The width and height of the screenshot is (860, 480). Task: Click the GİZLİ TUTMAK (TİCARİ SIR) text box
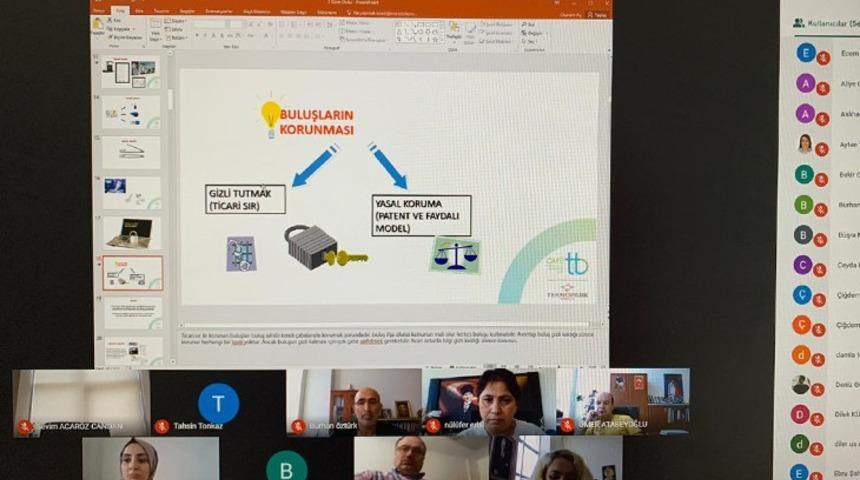click(245, 199)
